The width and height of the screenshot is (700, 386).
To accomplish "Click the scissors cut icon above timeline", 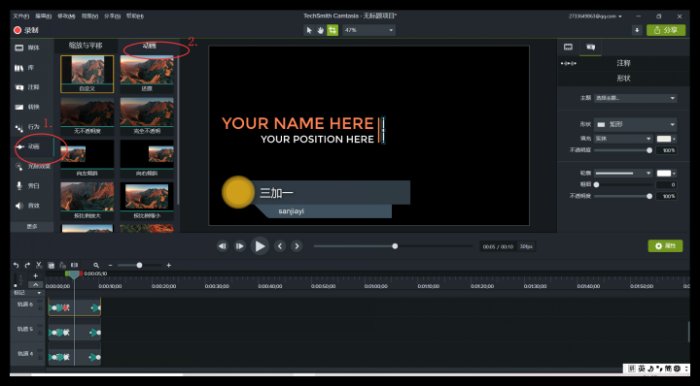I will [39, 265].
